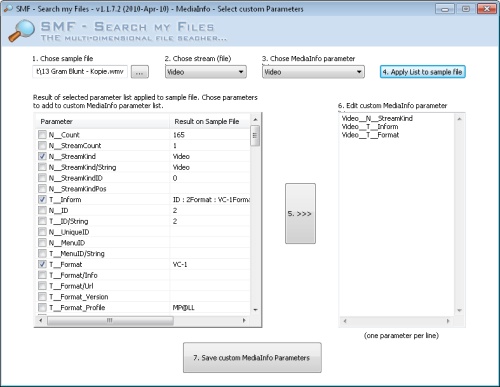Click the Parameter column header
This screenshot has height=387, width=500.
pyautogui.click(x=103, y=121)
